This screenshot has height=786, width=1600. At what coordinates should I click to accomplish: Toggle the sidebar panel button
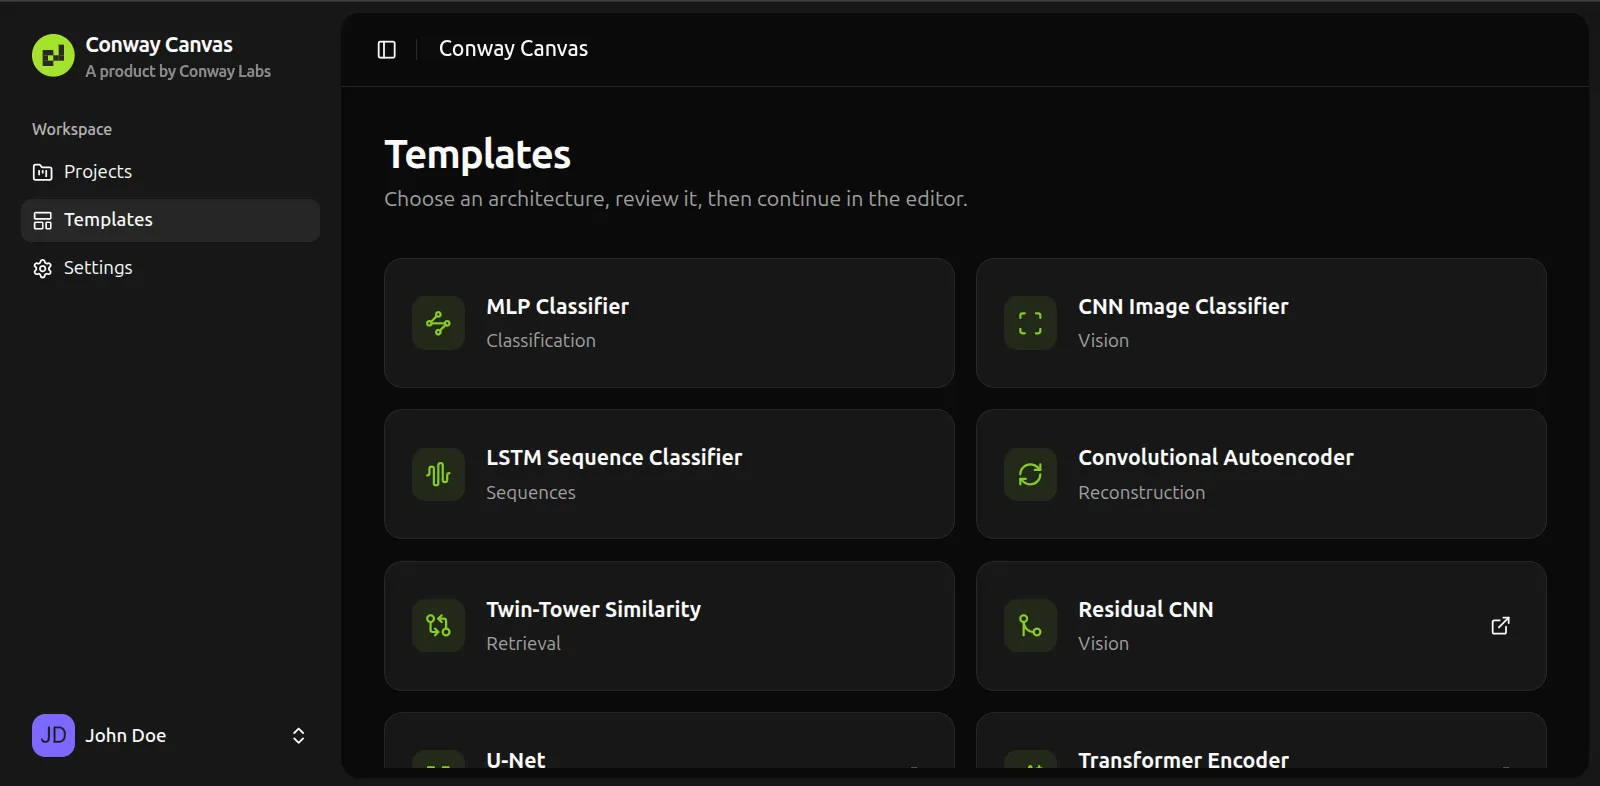point(387,49)
